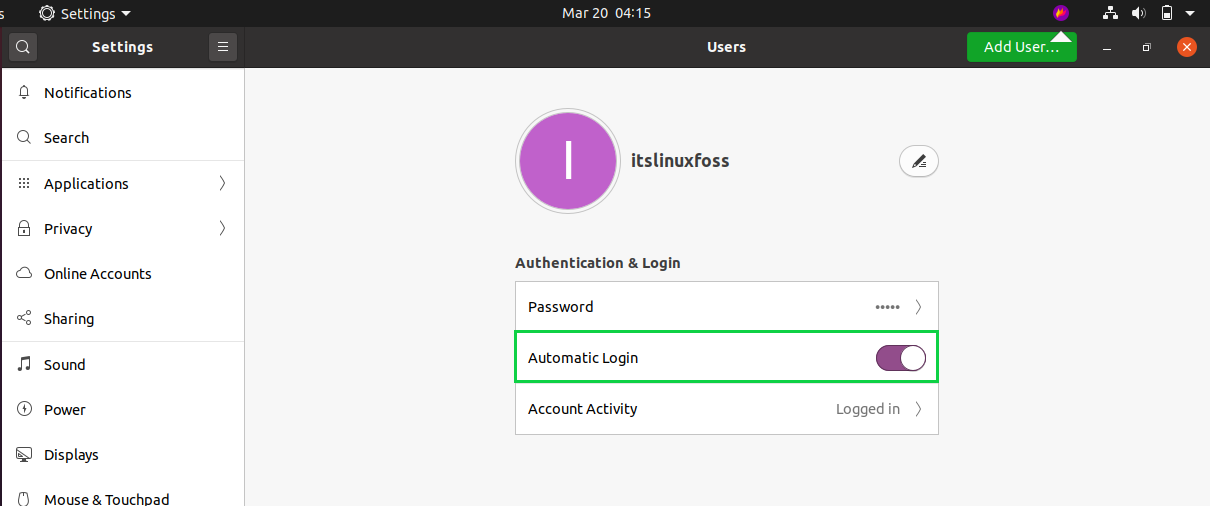
Task: Click the clock showing Mar 20 04:15
Action: [606, 13]
